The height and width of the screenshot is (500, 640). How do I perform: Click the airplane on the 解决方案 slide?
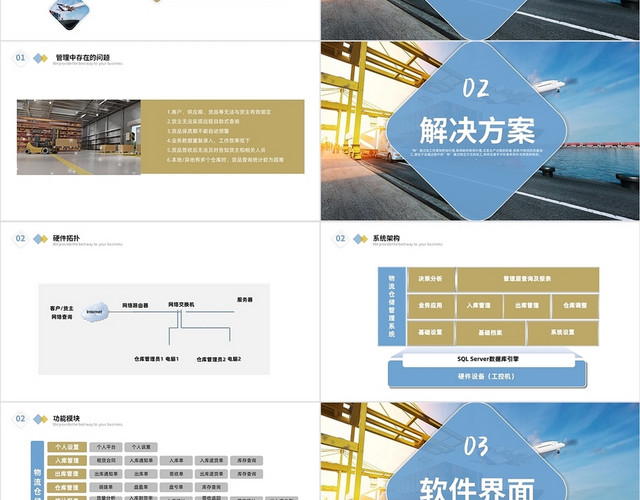tap(550, 86)
